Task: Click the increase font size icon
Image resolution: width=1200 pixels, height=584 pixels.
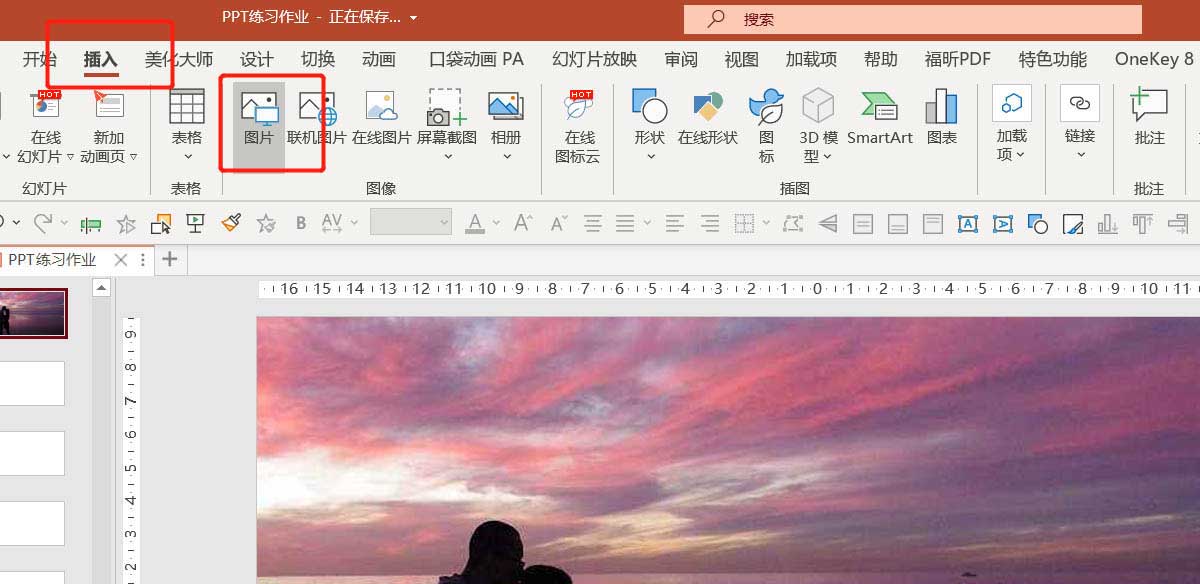Action: [x=522, y=223]
